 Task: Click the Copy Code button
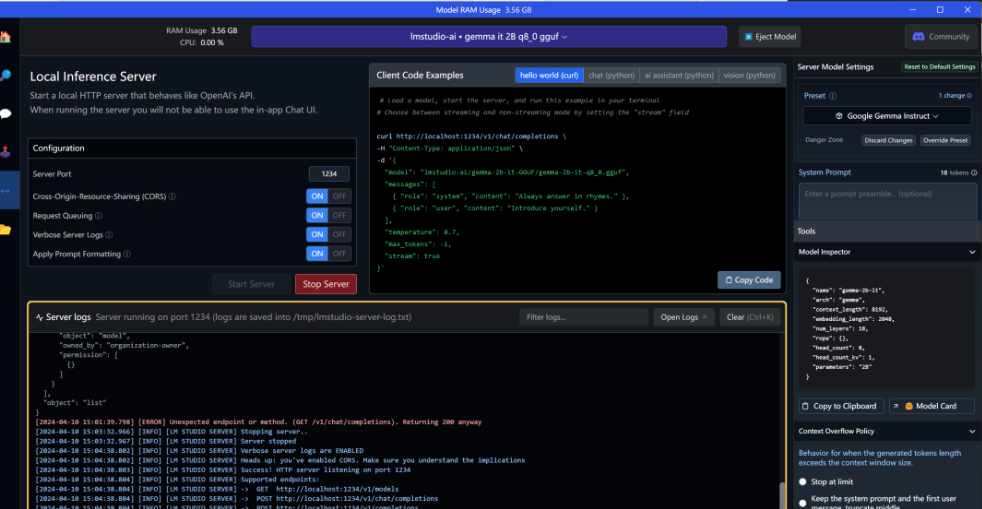click(748, 280)
